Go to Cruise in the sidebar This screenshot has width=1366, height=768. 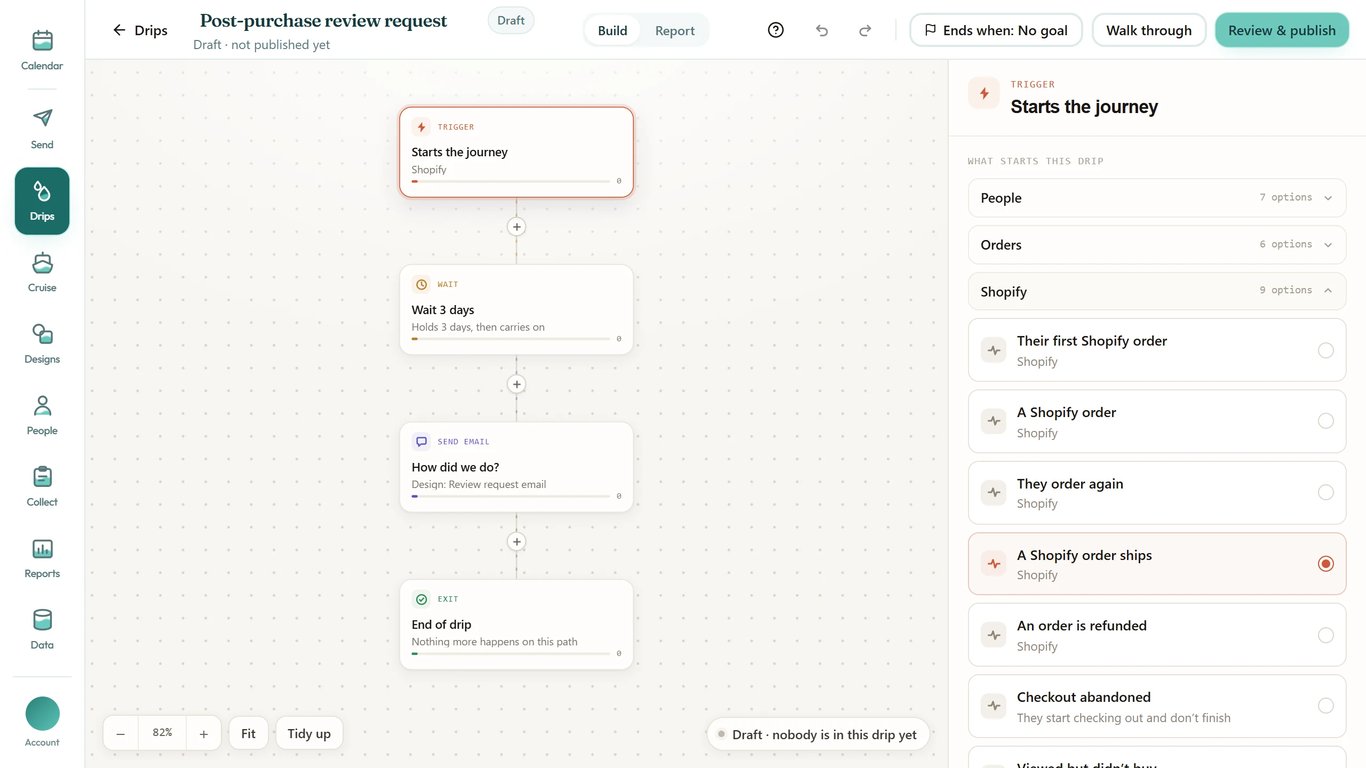pyautogui.click(x=42, y=273)
